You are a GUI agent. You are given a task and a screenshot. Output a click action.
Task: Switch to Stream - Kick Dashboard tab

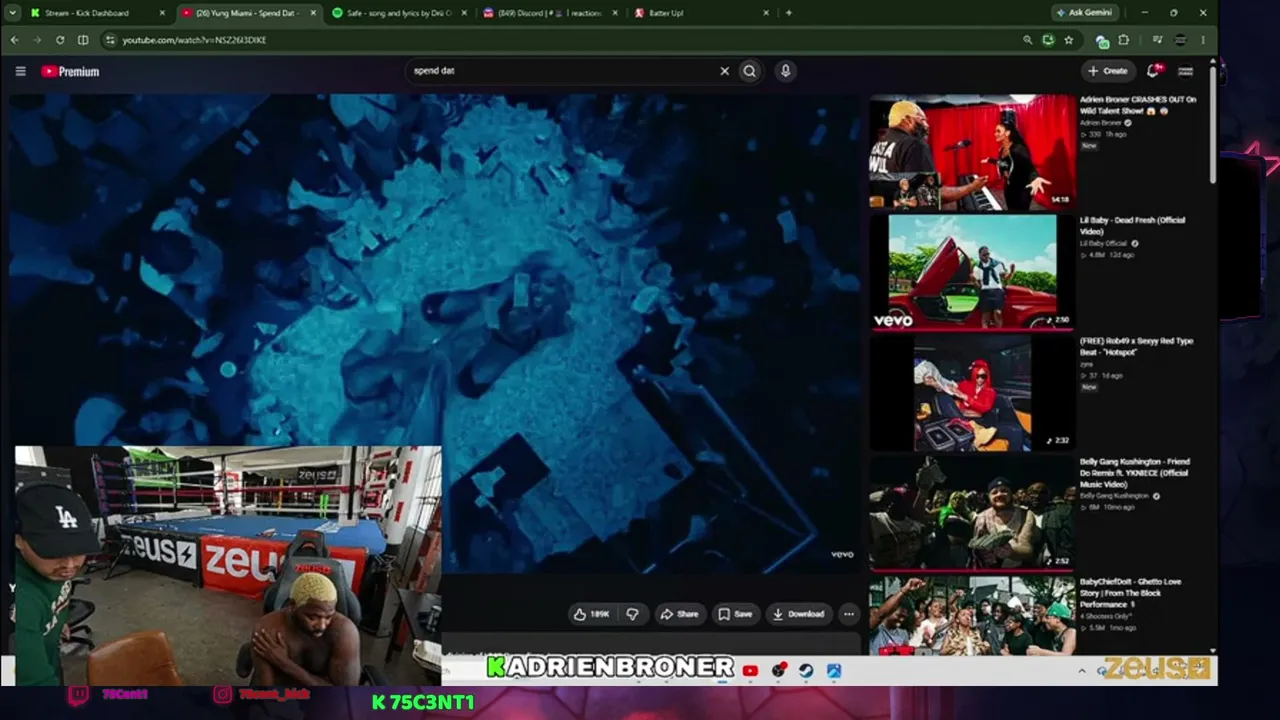97,13
